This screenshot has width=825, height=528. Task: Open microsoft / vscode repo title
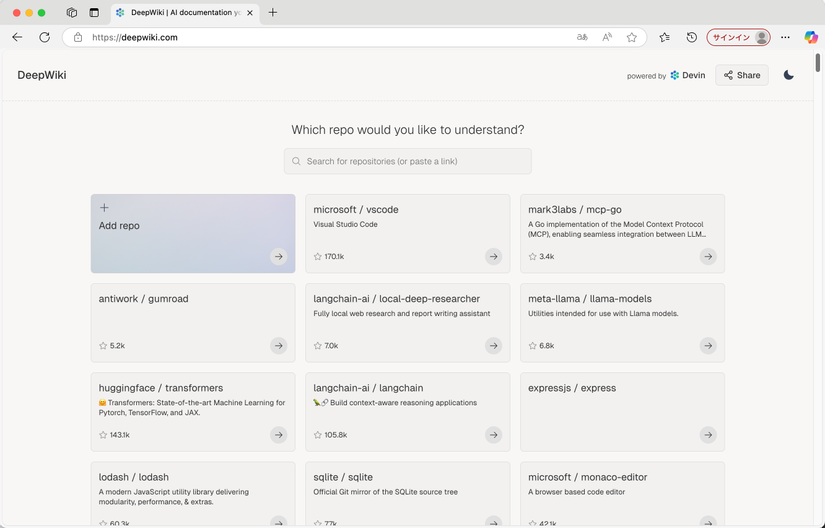tap(356, 210)
